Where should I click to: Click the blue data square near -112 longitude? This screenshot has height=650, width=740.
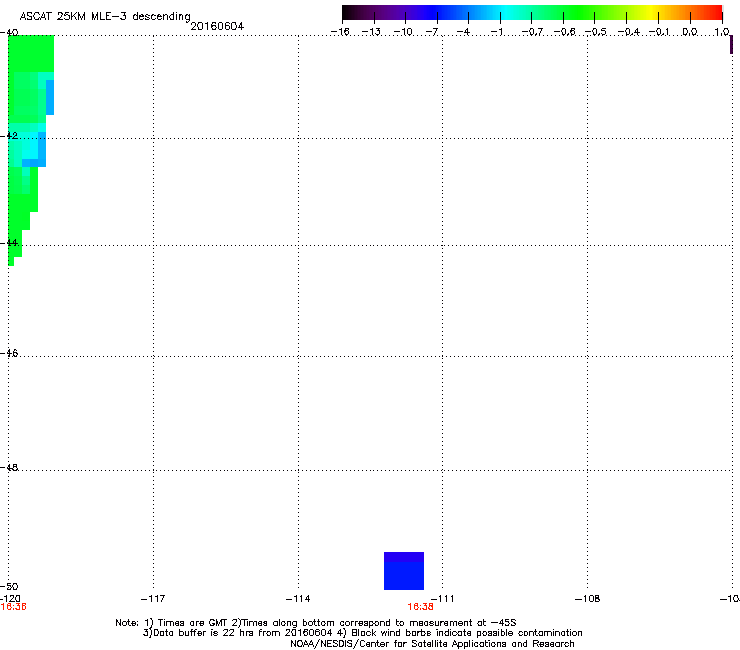click(404, 571)
